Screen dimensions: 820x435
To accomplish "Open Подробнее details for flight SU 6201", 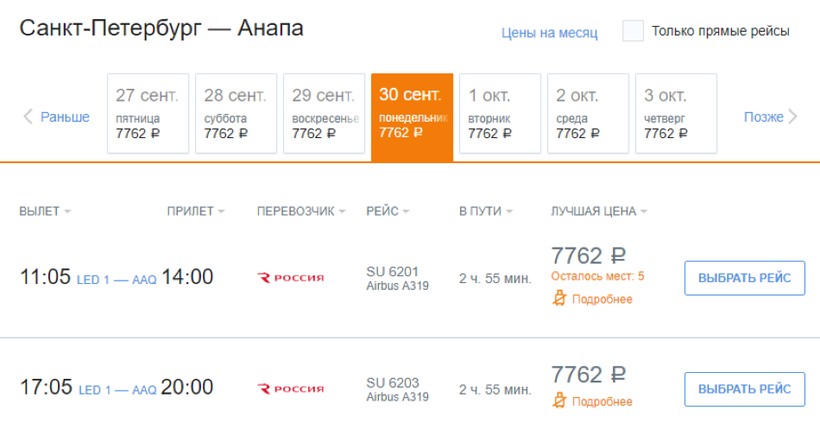I will (x=602, y=299).
